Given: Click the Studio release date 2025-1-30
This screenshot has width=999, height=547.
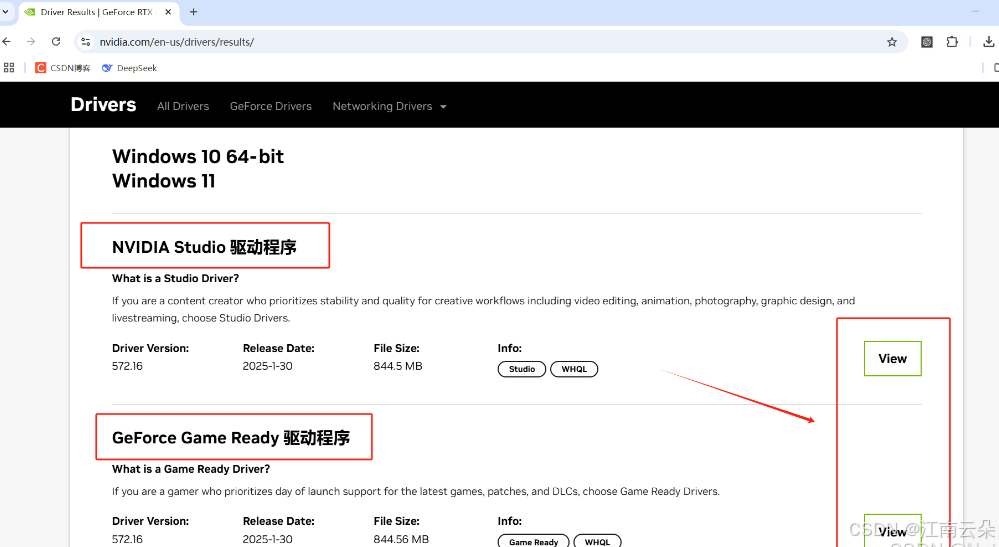Looking at the screenshot, I should tap(268, 366).
